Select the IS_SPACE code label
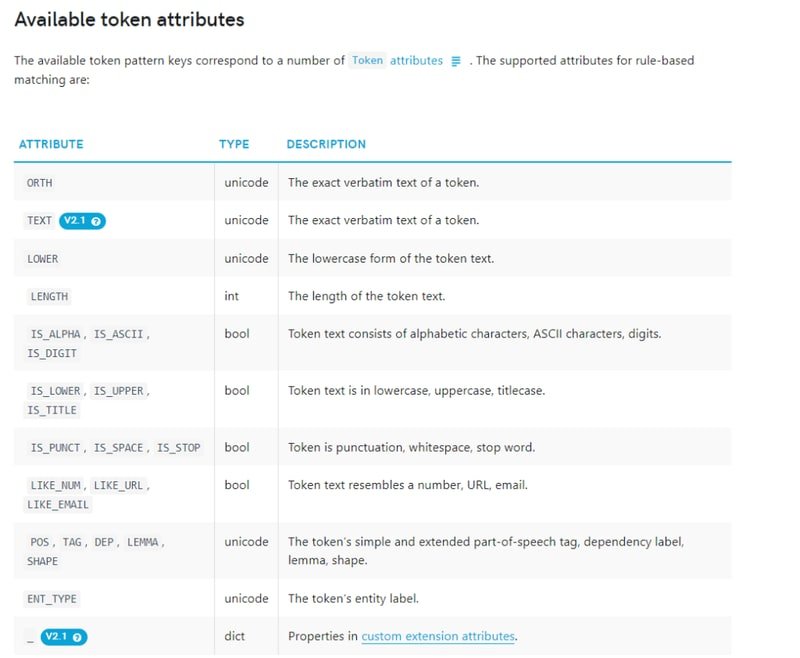Screen dimensions: 800x658 (118, 448)
